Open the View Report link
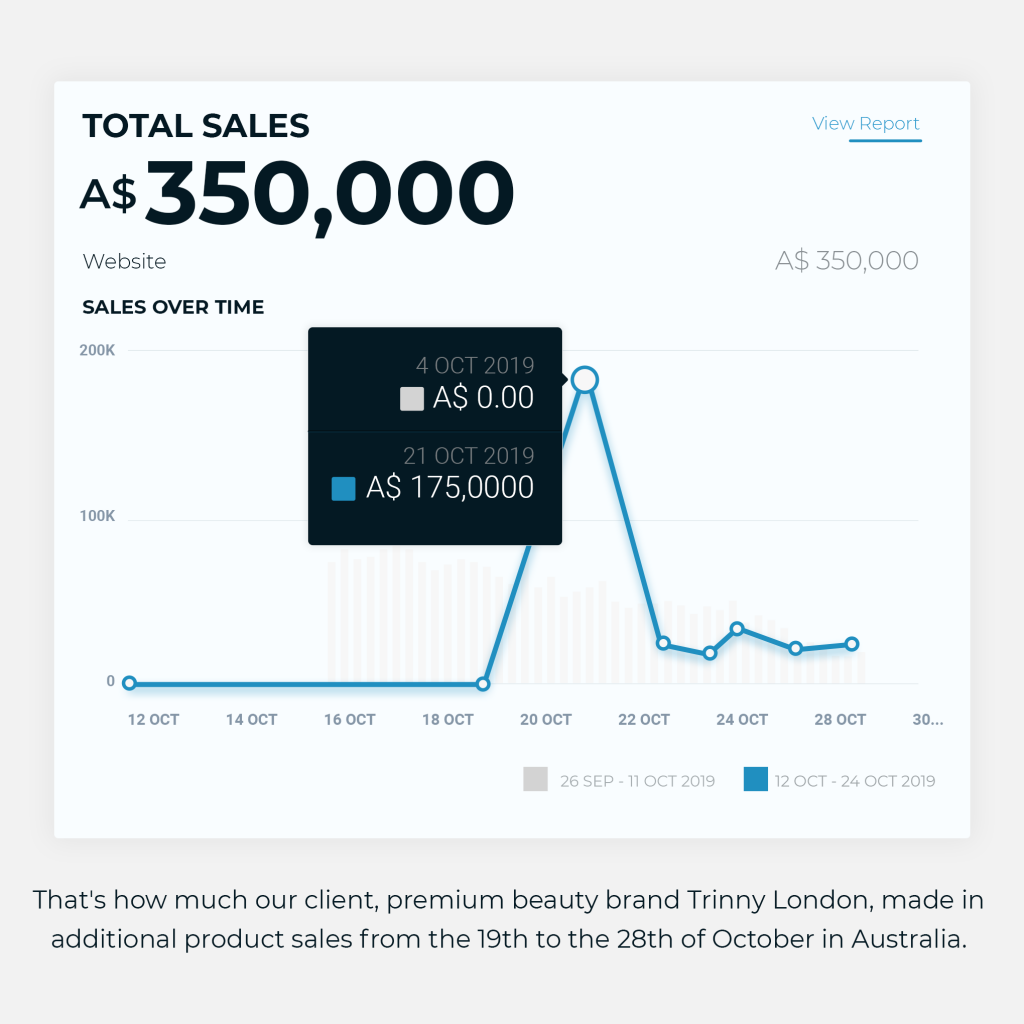The width and height of the screenshot is (1024, 1024). tap(865, 123)
